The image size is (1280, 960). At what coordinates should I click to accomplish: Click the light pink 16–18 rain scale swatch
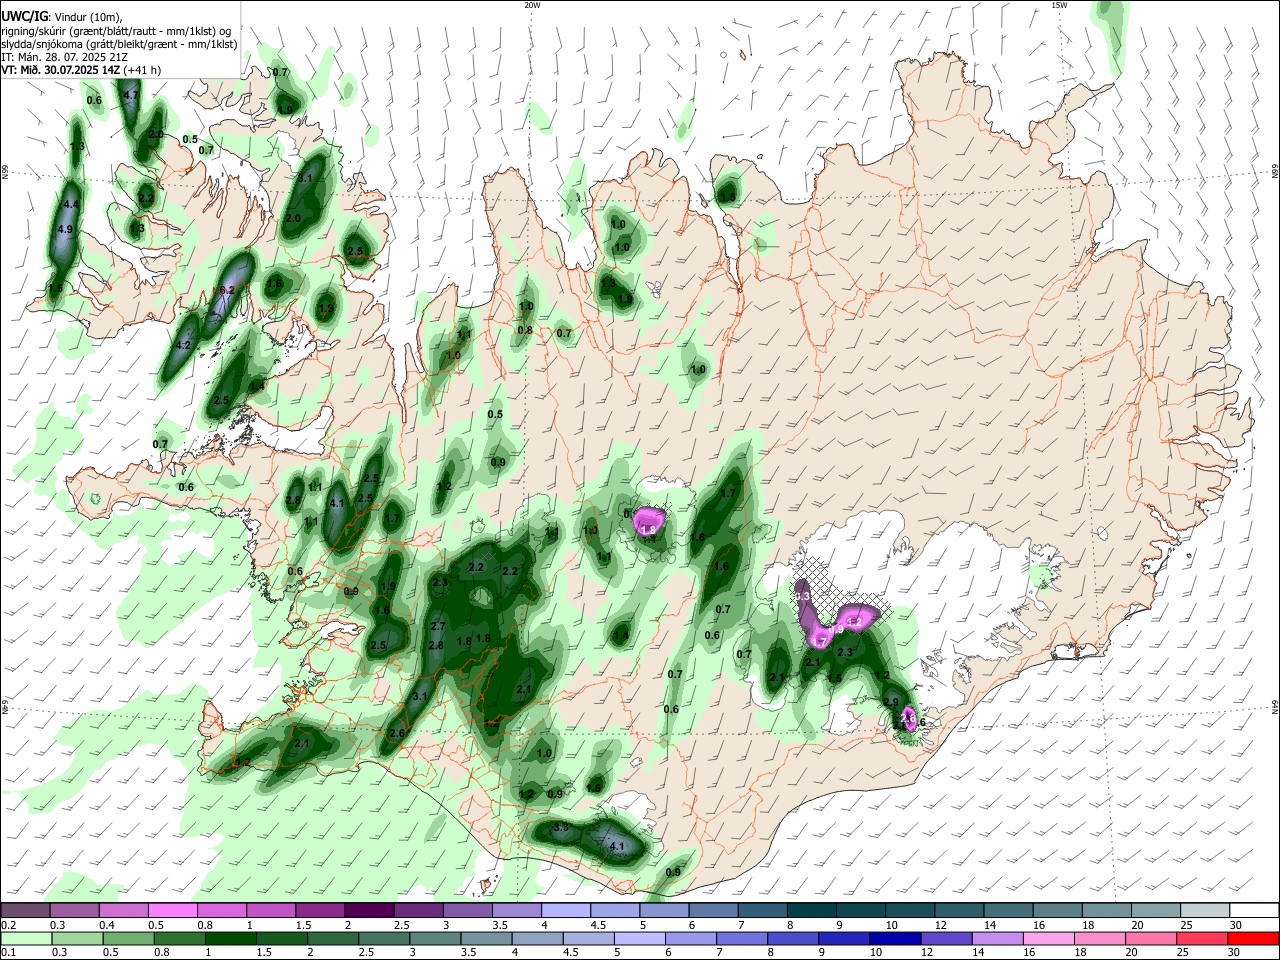pos(1048,938)
